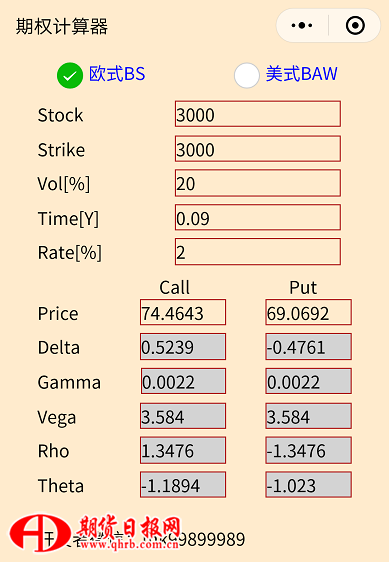Tap the circular close-target icon in capsule
The height and width of the screenshot is (562, 389).
(355, 26)
